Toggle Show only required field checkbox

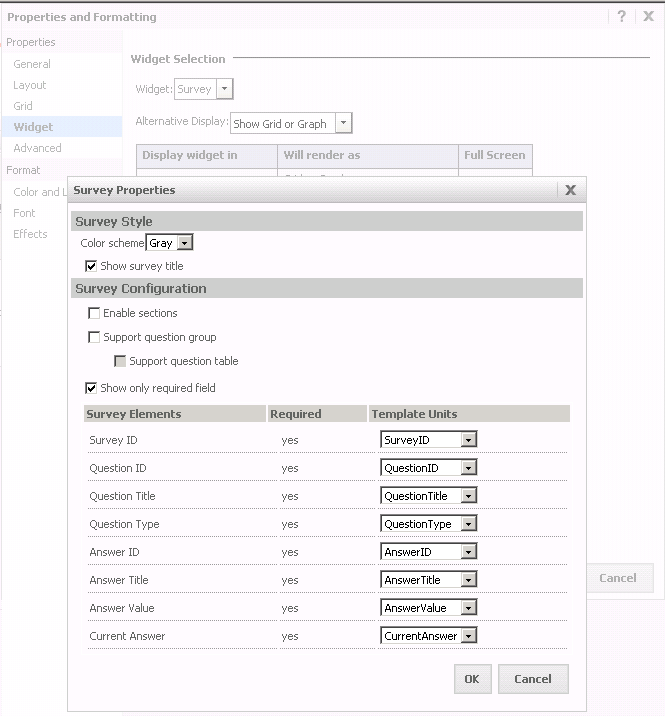tap(92, 388)
